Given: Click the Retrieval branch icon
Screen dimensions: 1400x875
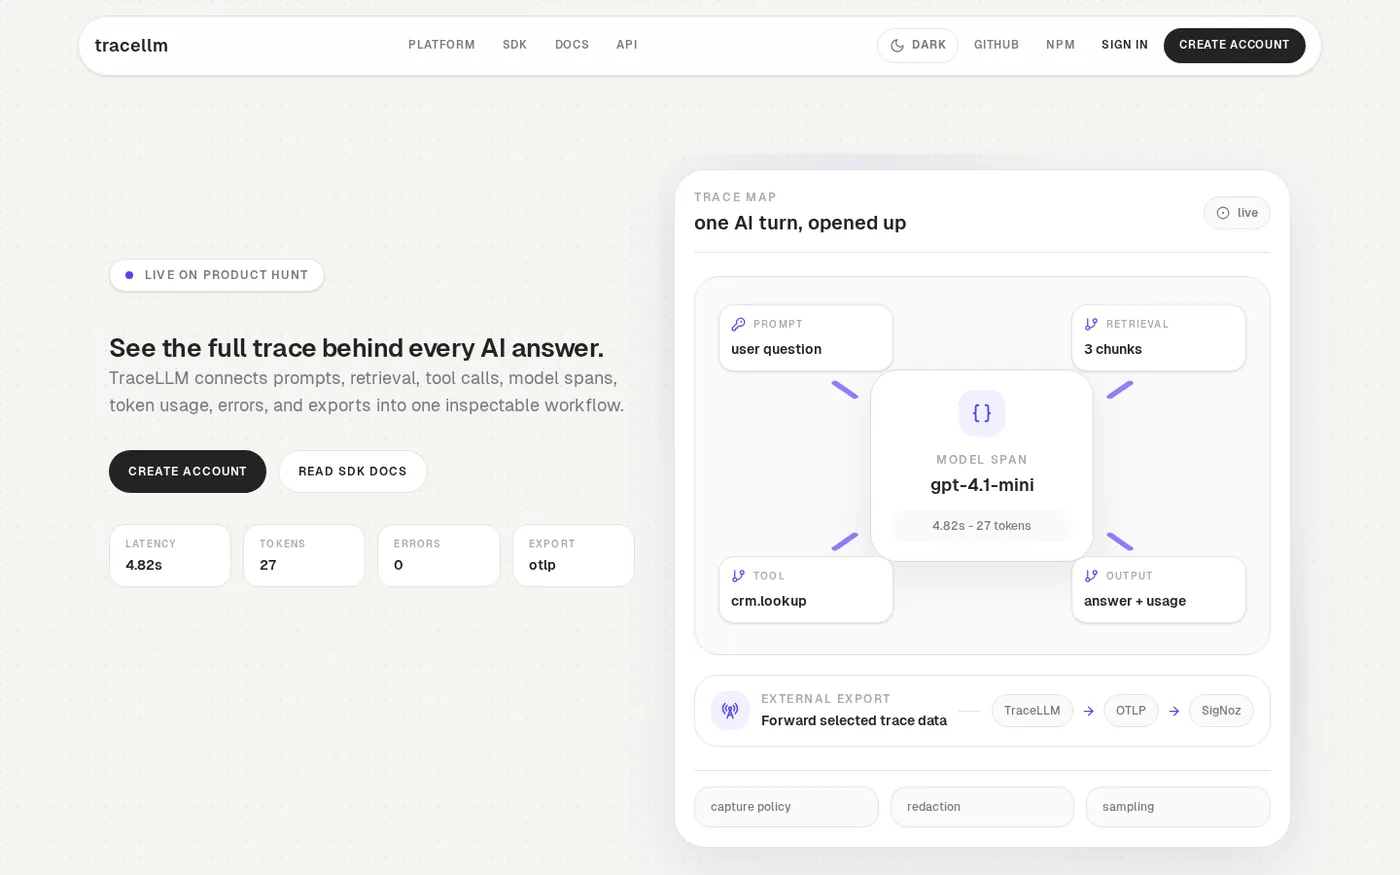Looking at the screenshot, I should click(1091, 324).
